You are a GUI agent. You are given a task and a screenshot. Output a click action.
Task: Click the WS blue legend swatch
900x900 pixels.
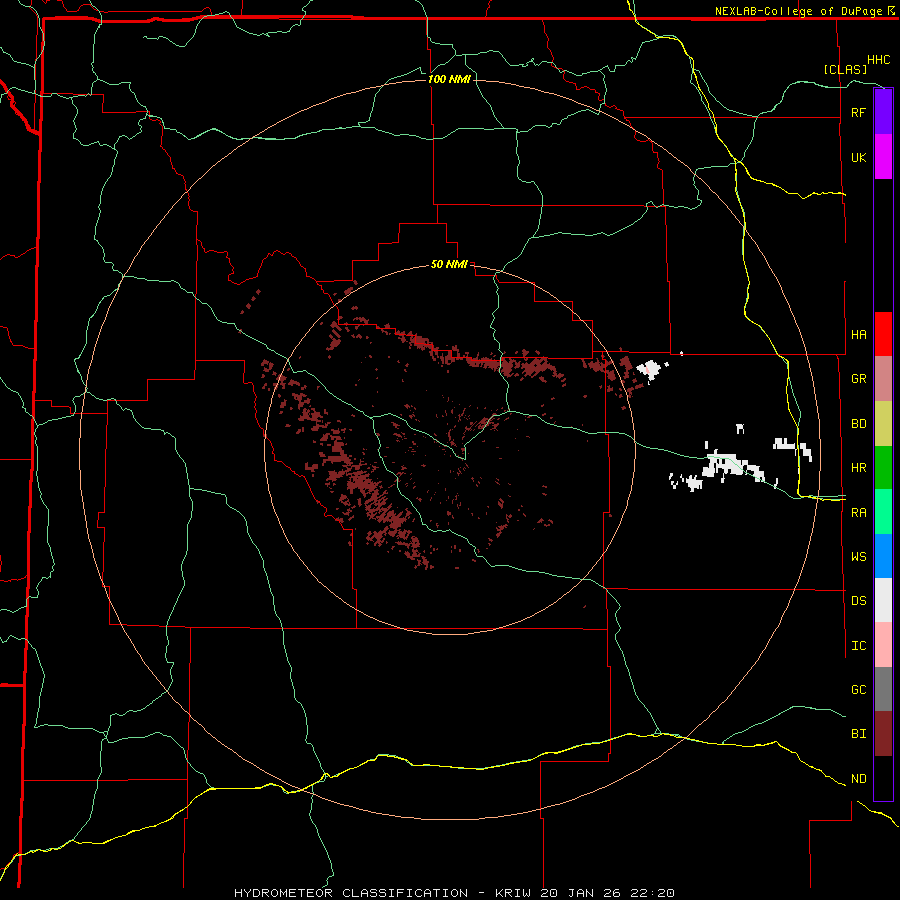pos(883,556)
